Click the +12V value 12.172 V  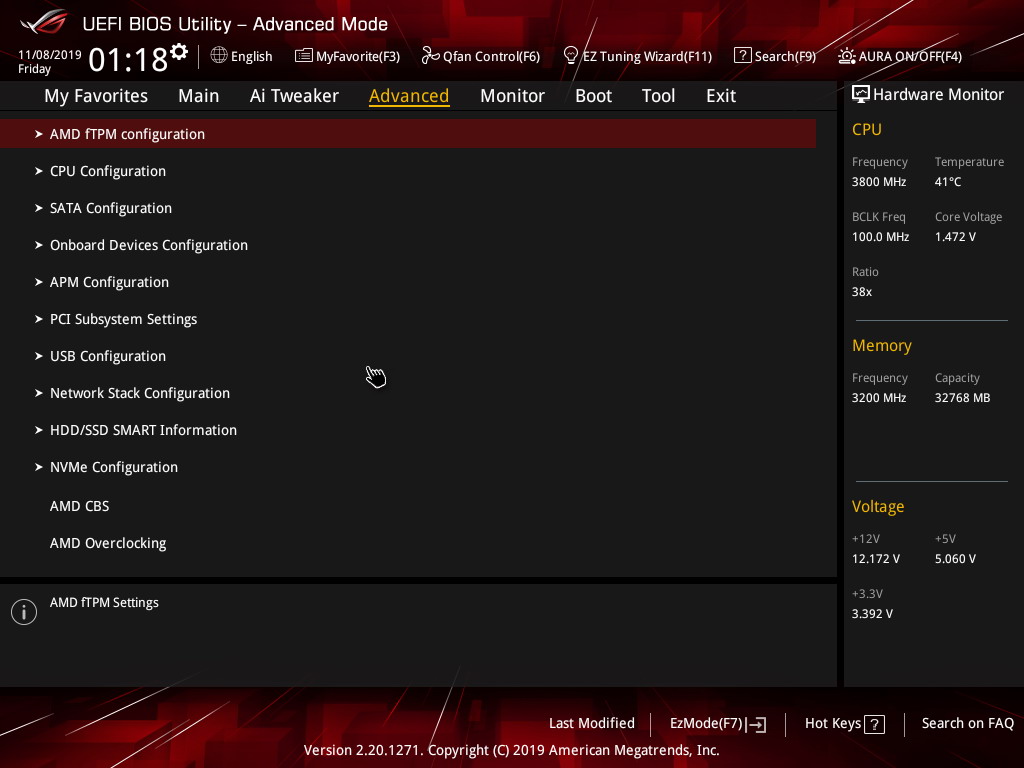(x=875, y=559)
